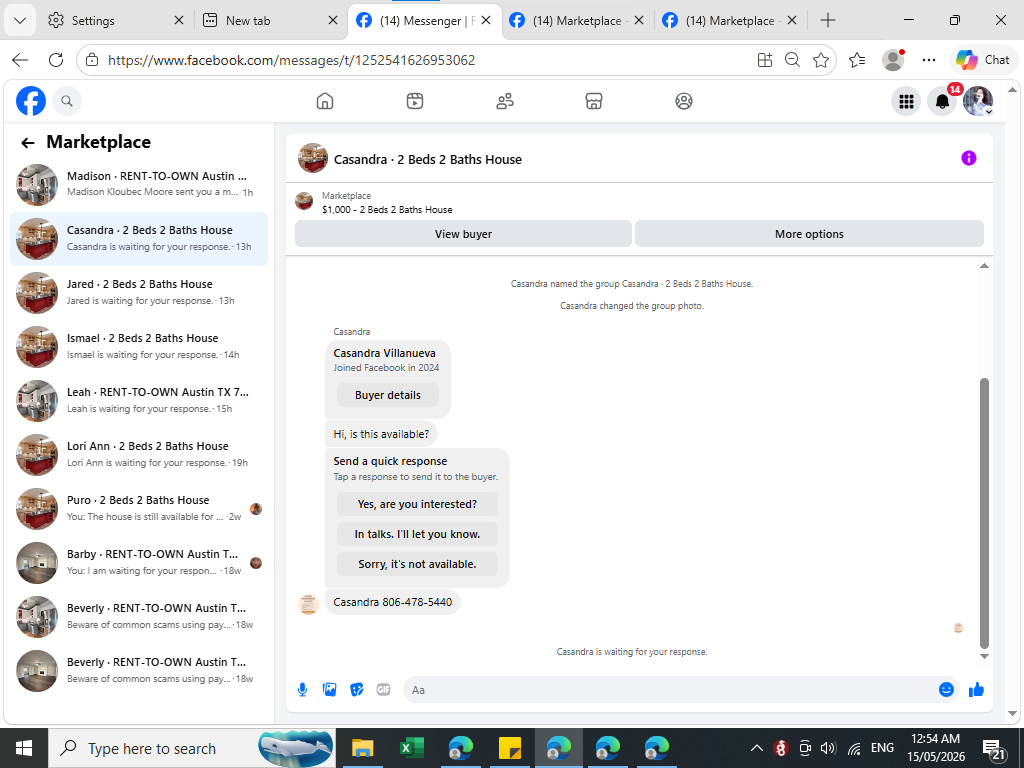Open browser Settings and more ellipsis

(929, 60)
